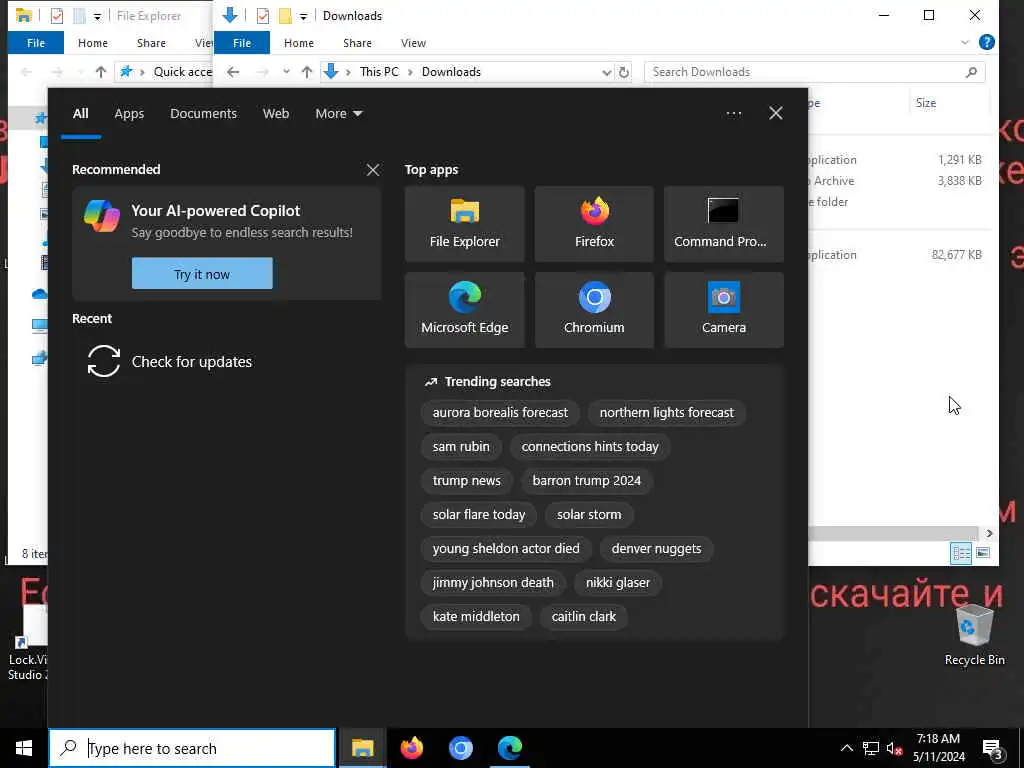Refresh the Downloads folder
Screen dimensions: 1024x768
624,72
